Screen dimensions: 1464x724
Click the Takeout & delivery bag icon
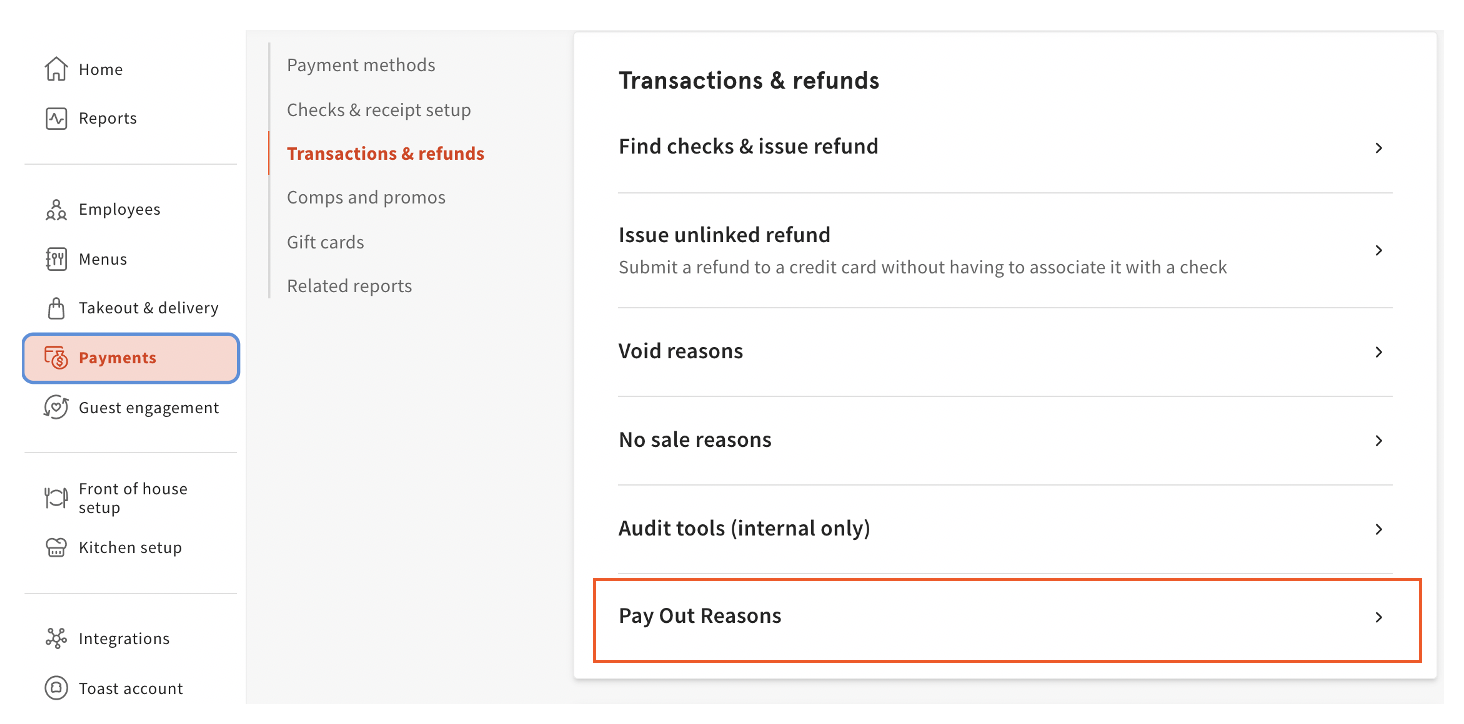(x=57, y=308)
